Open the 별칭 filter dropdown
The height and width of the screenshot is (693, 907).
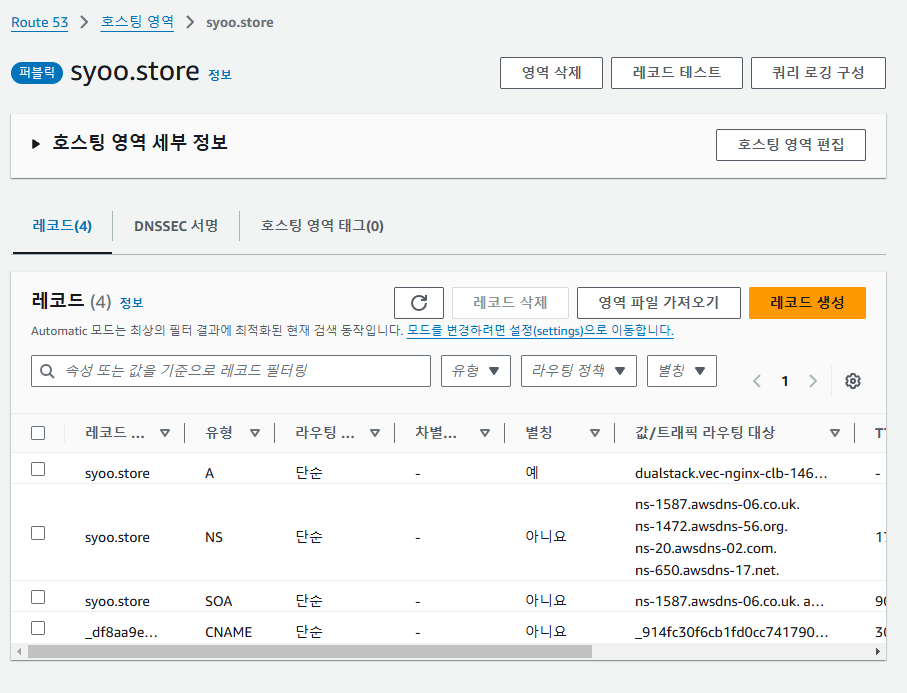click(681, 371)
